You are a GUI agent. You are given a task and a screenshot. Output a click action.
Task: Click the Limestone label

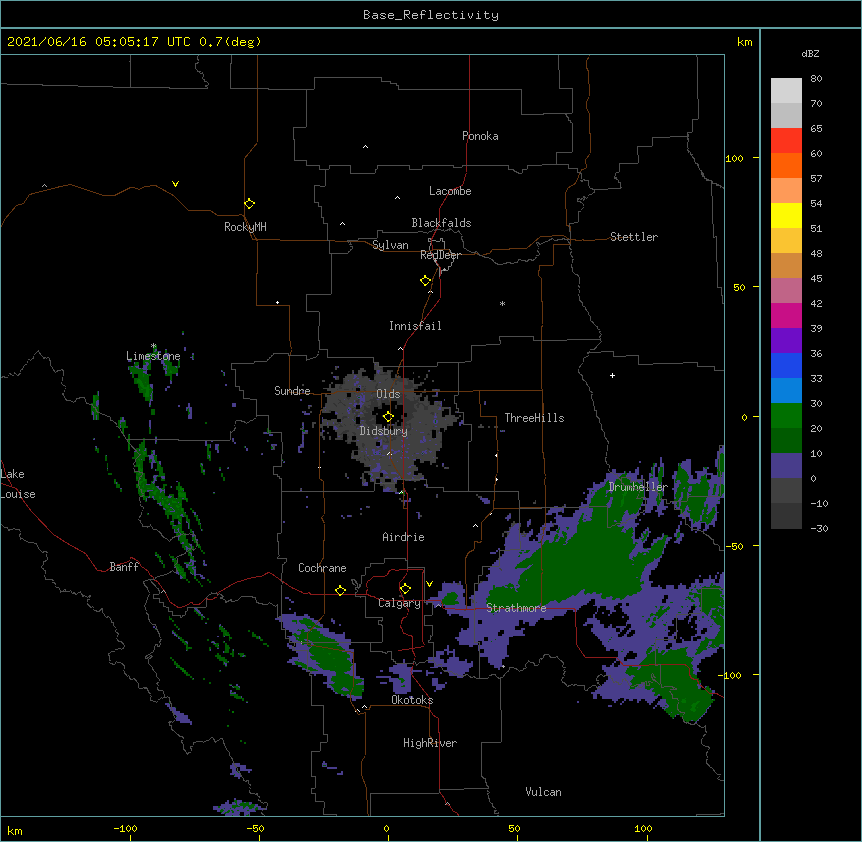click(153, 356)
